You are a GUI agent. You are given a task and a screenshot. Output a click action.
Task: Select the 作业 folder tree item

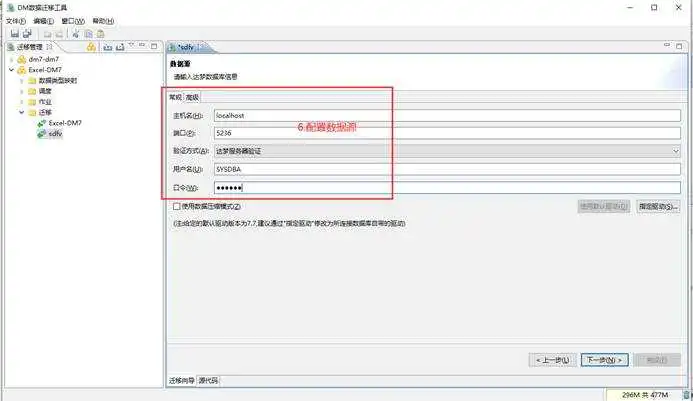pos(45,102)
